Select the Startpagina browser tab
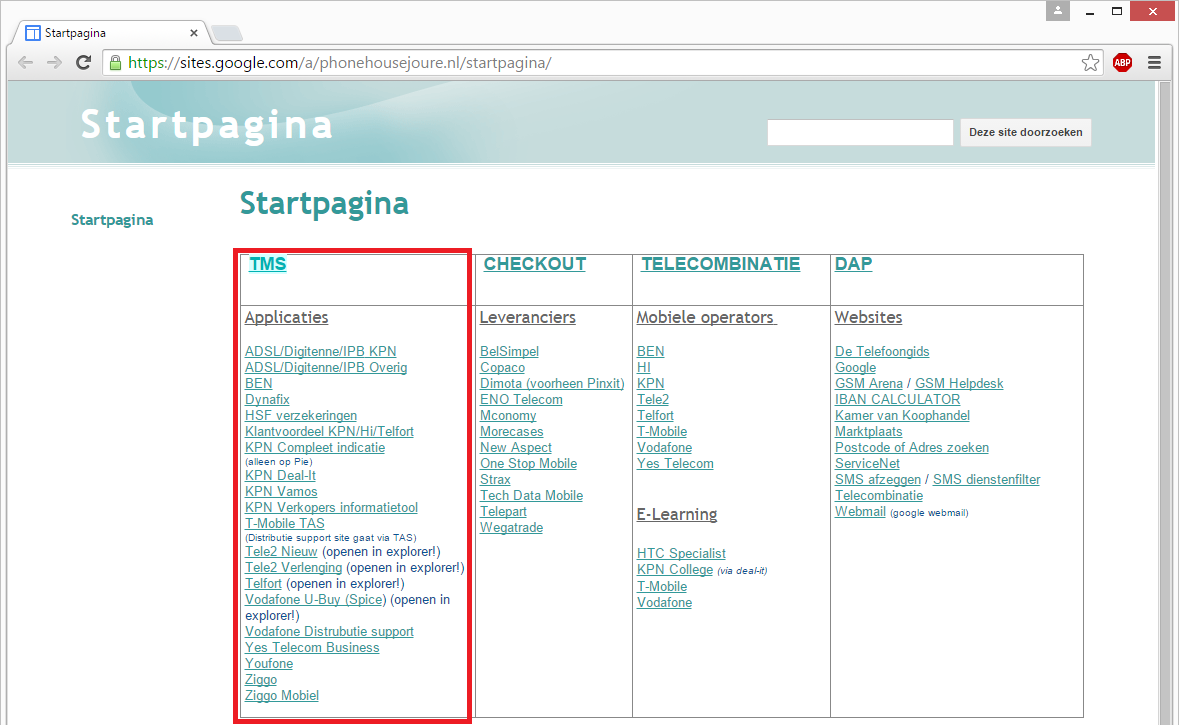Viewport: 1181px width, 725px height. point(111,33)
